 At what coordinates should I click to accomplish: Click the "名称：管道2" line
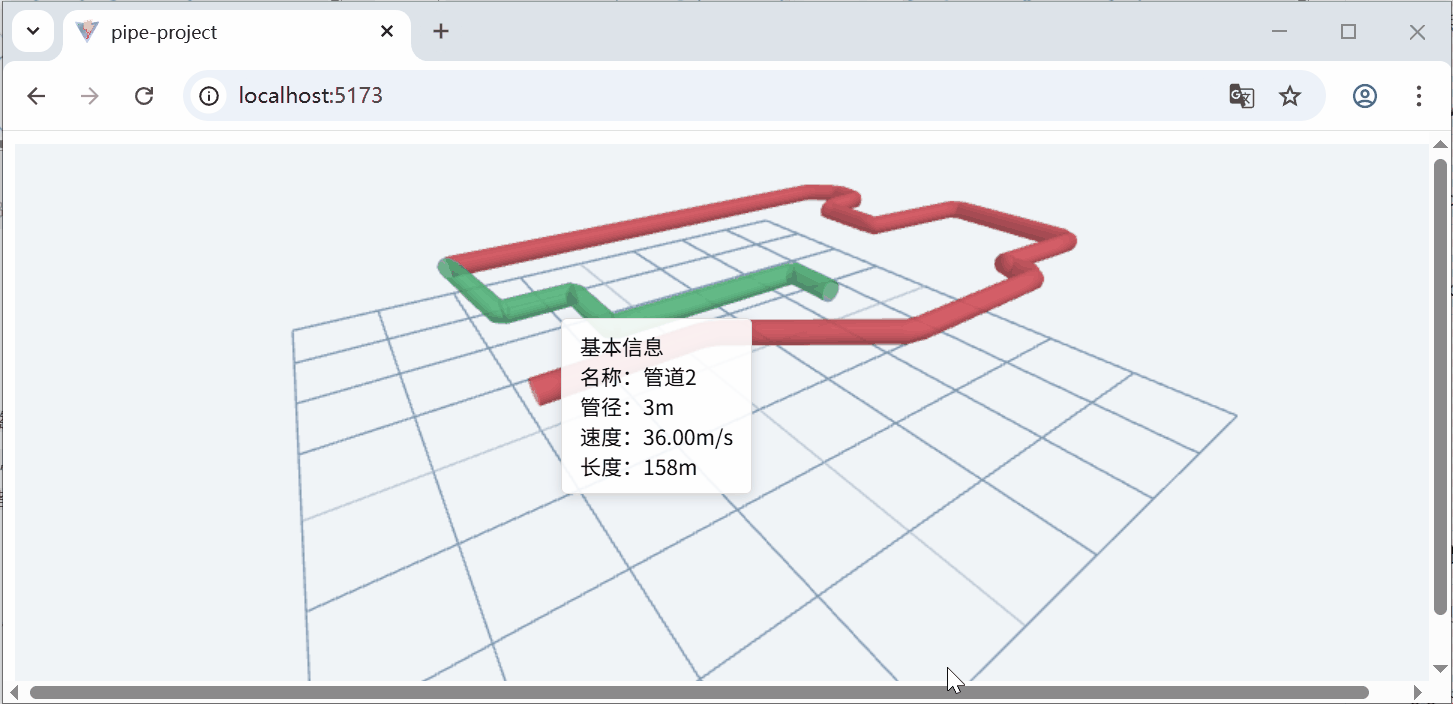(x=638, y=377)
